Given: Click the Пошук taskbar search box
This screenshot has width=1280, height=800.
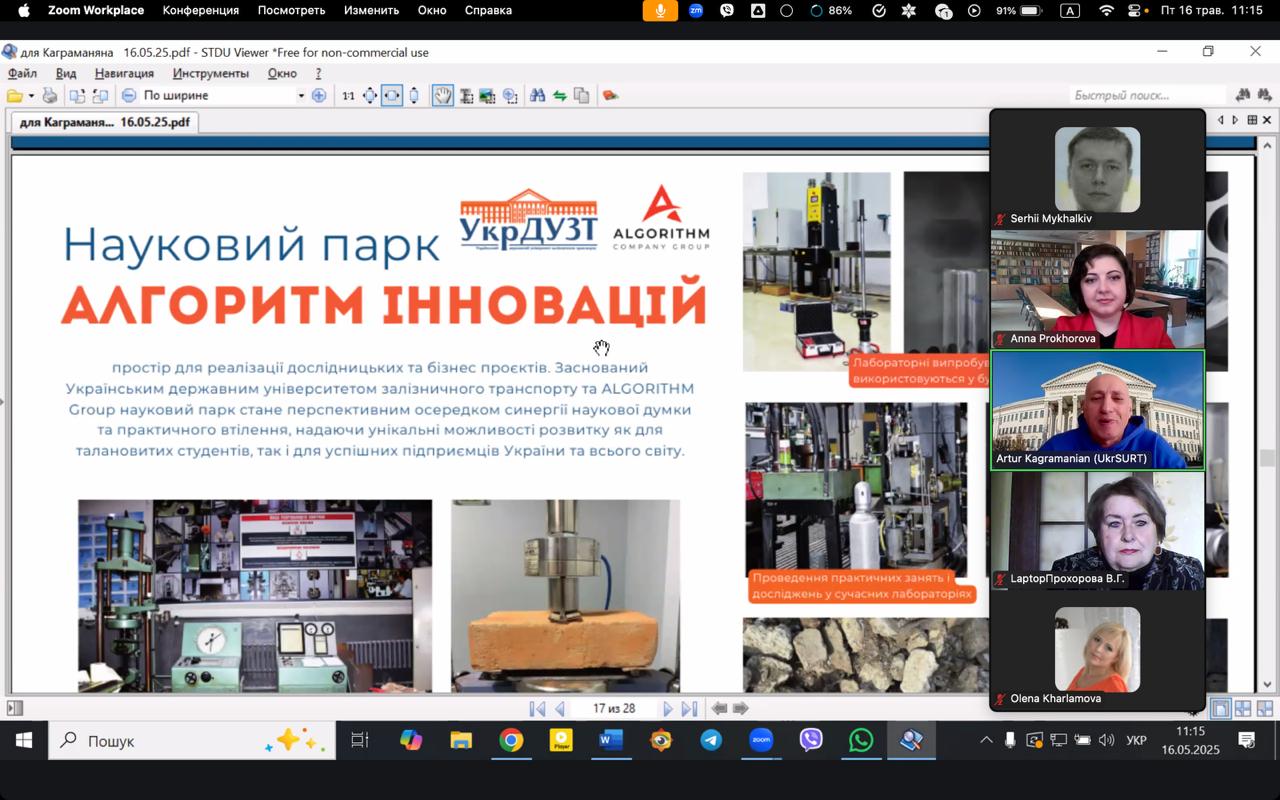Looking at the screenshot, I should click(x=192, y=741).
